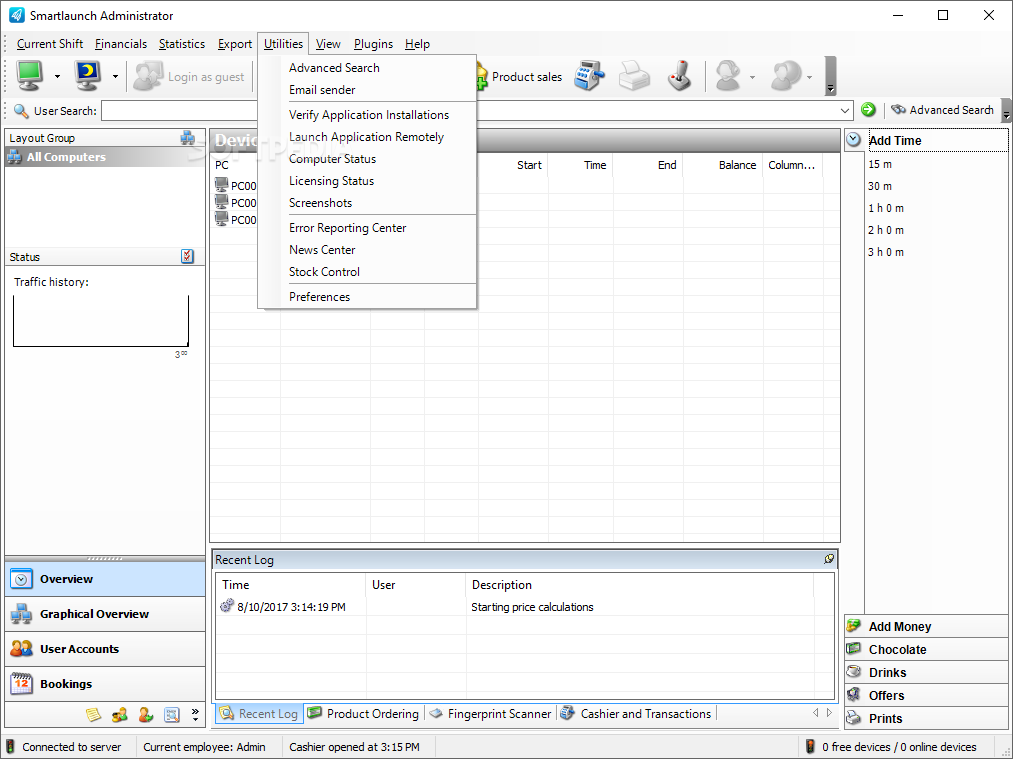Viewport: 1013px width, 759px height.
Task: Select All Computers layout group
Action: coord(105,157)
